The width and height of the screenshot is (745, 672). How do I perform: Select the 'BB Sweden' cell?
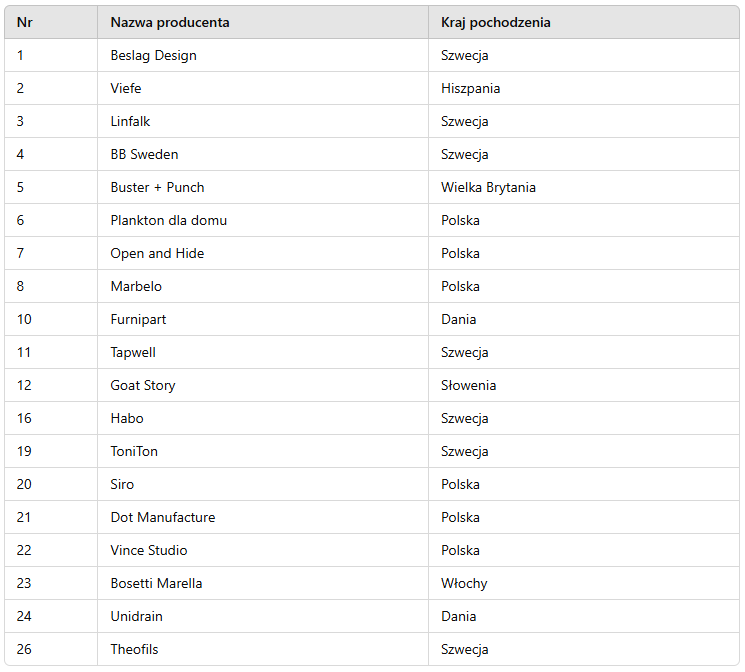pos(144,154)
